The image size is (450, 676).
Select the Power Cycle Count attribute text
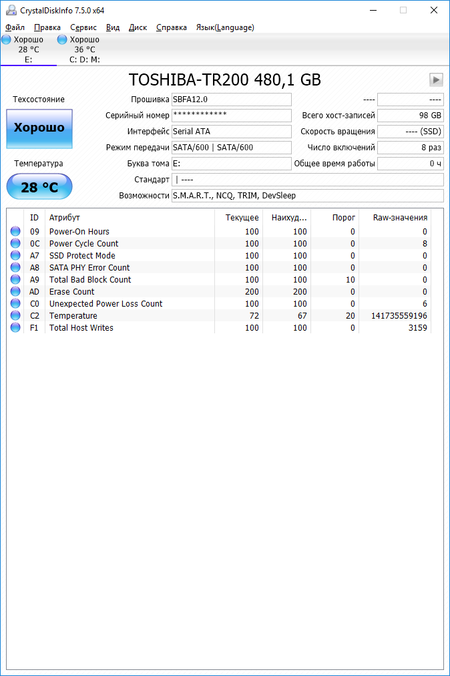tap(84, 244)
